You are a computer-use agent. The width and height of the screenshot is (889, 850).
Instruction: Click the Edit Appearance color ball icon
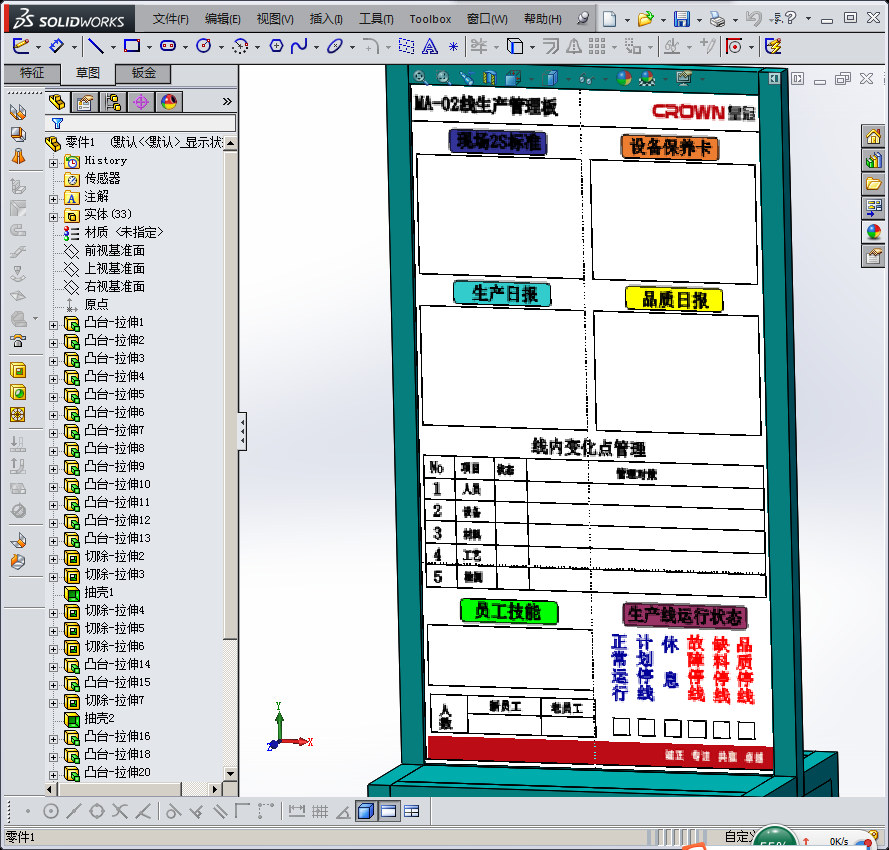pyautogui.click(x=624, y=78)
